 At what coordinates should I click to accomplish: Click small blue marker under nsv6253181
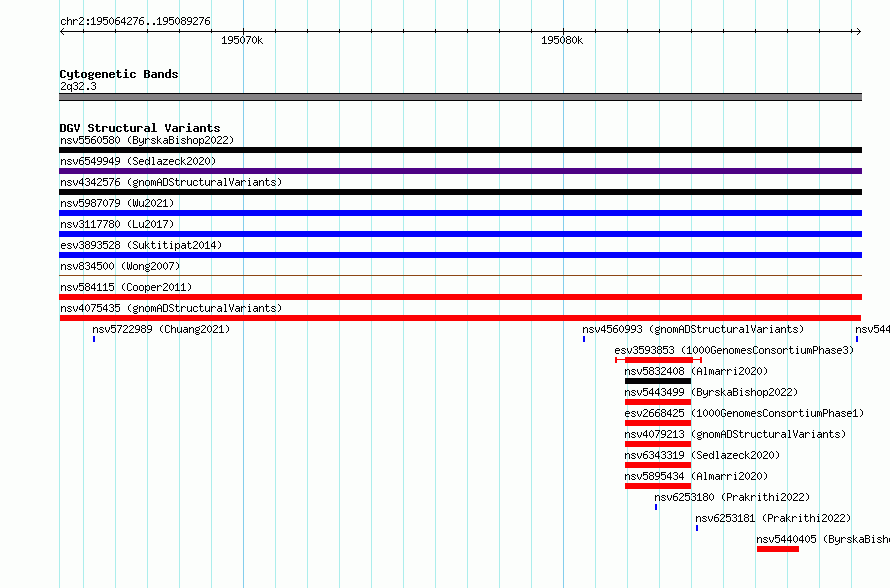coord(697,528)
